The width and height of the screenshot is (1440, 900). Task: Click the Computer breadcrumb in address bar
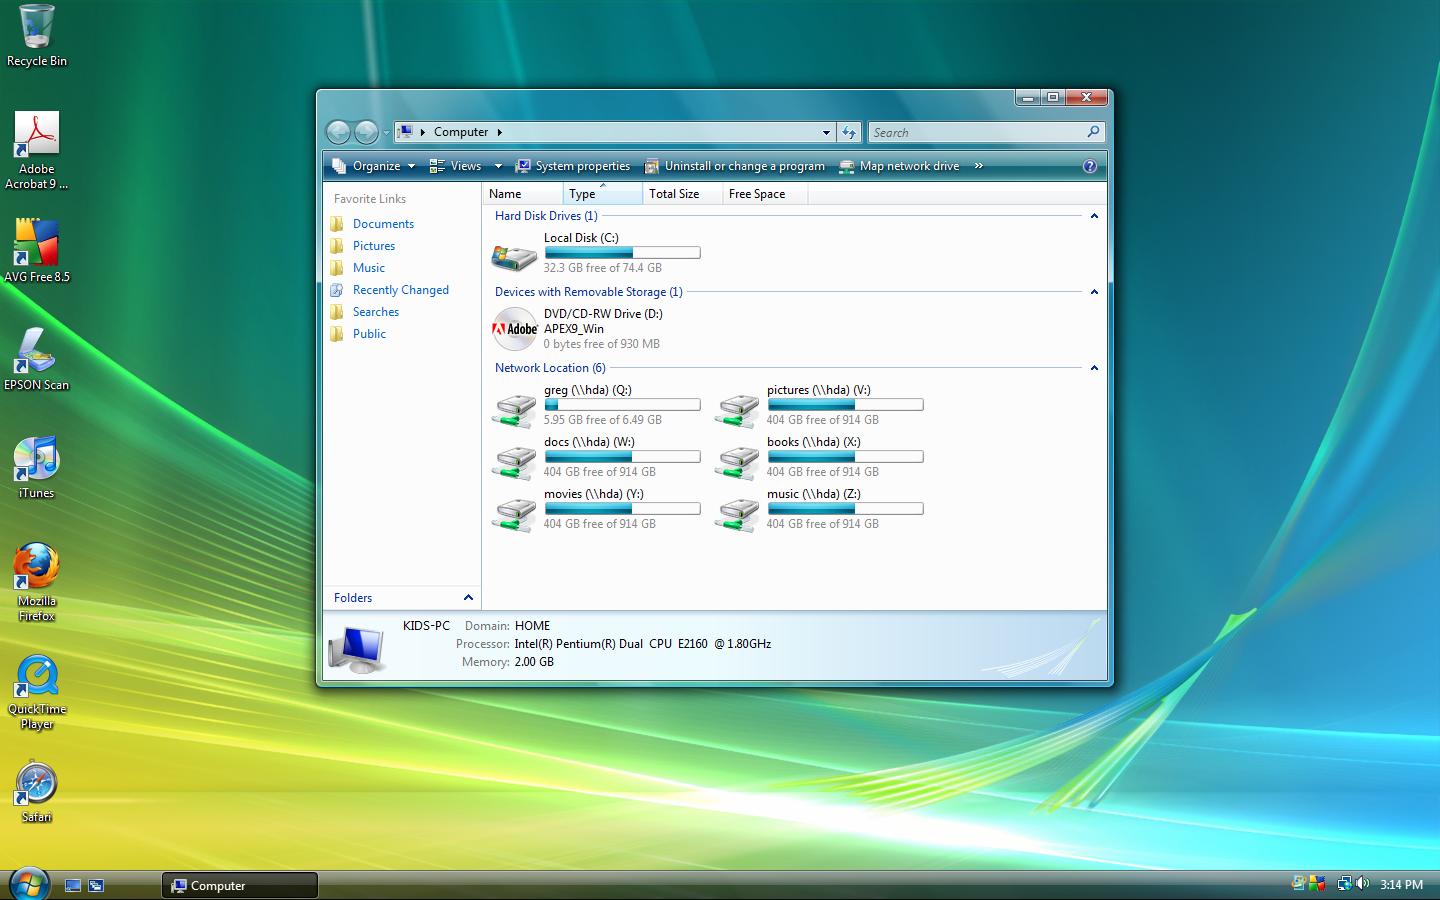coord(461,132)
